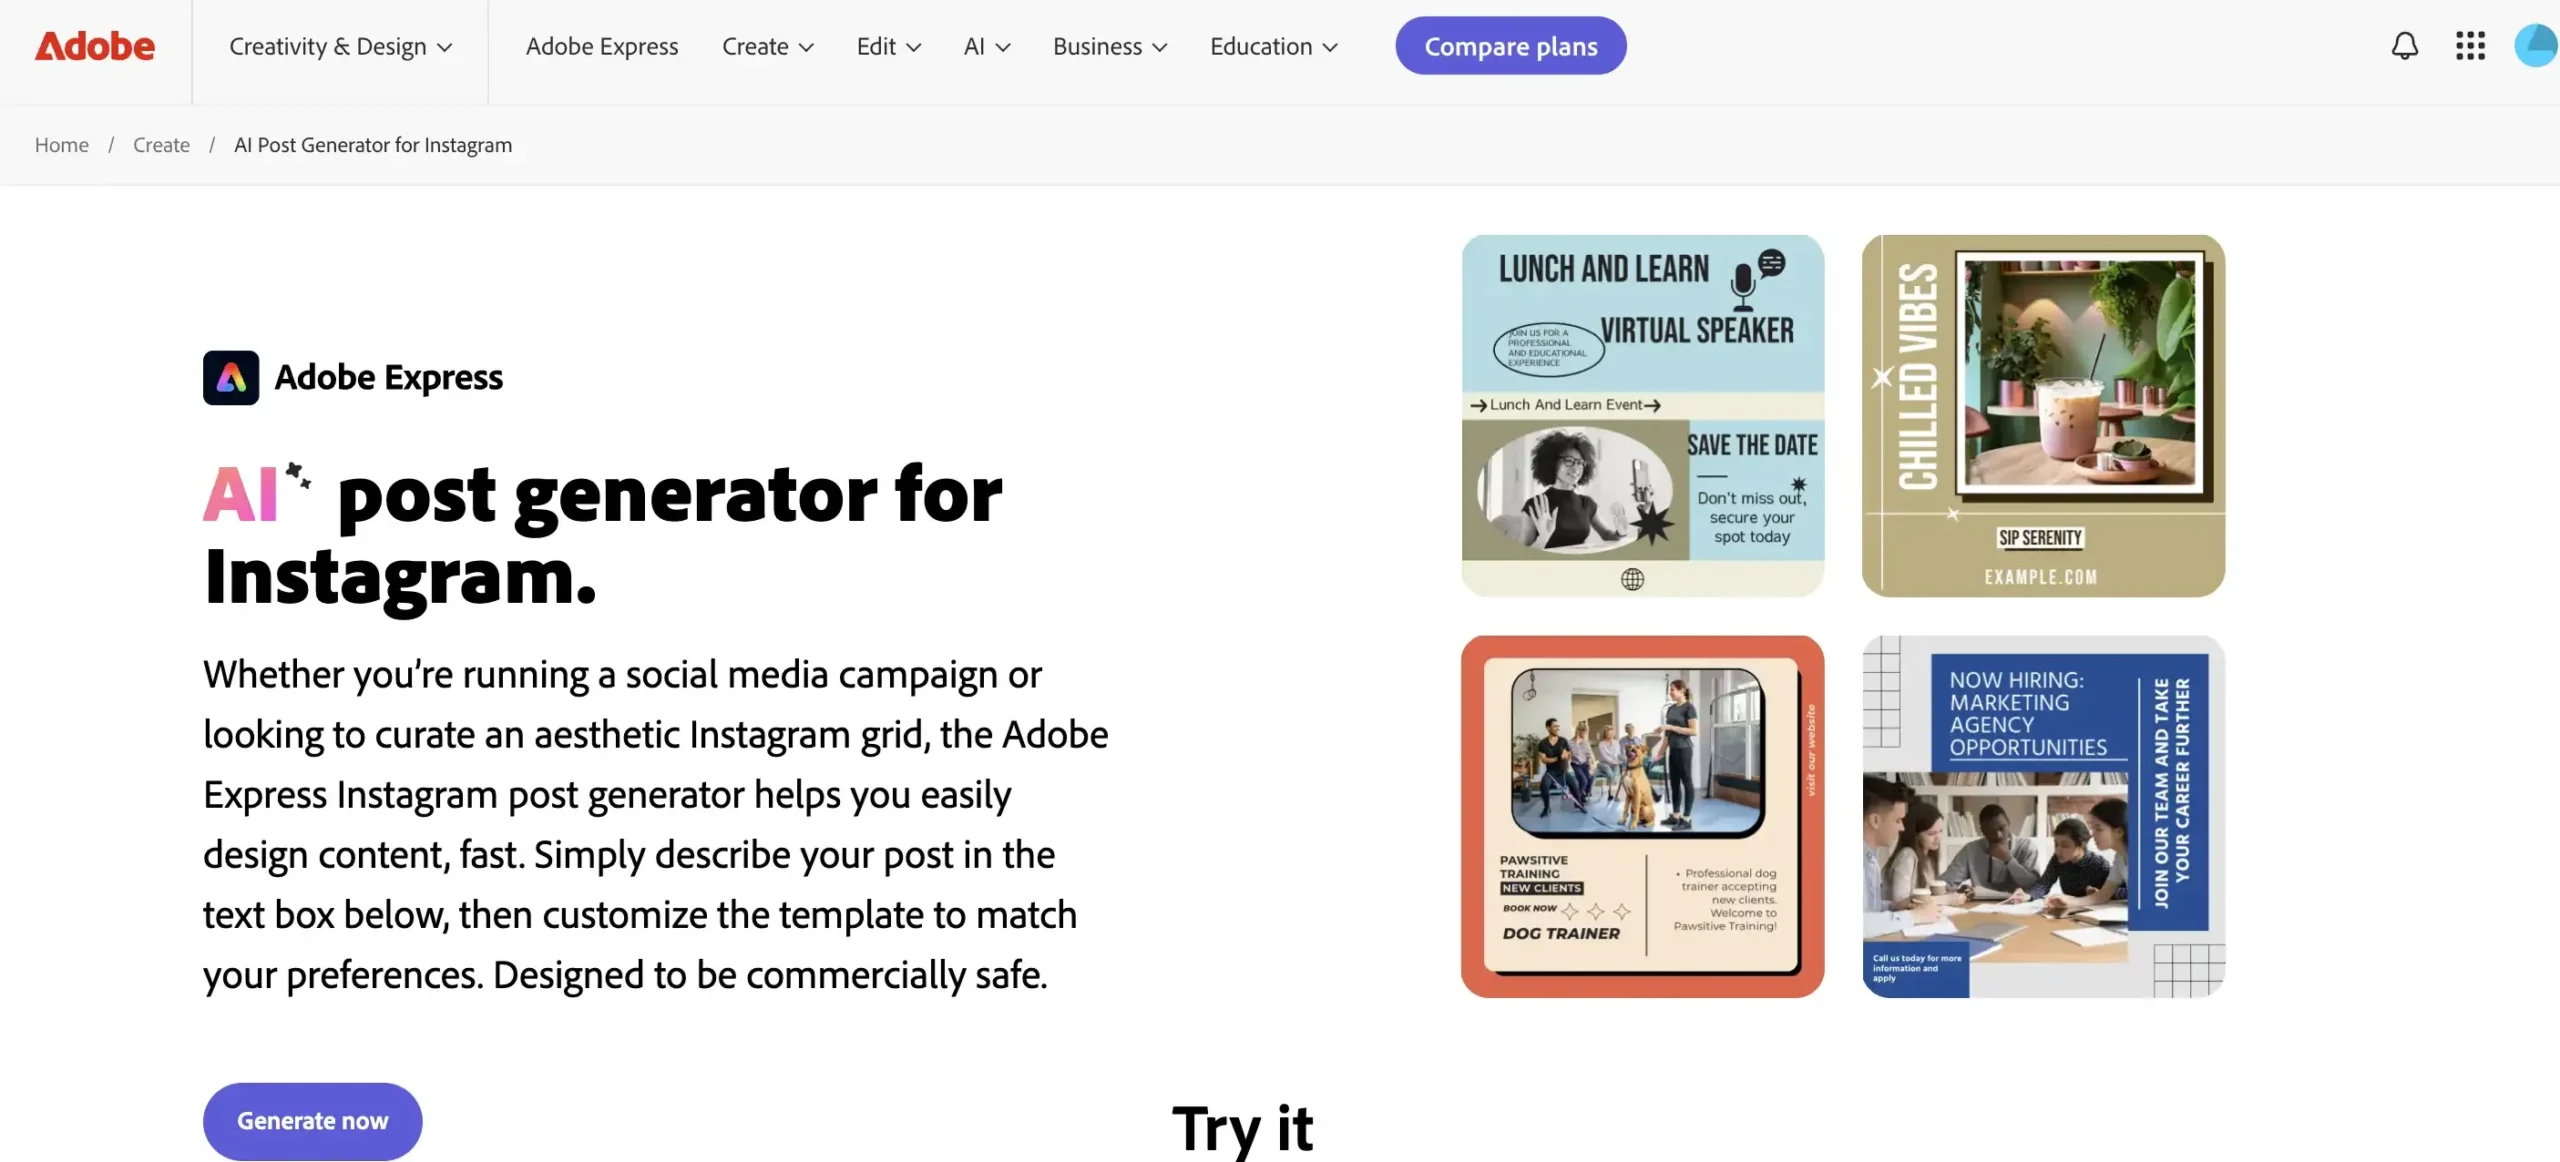Click the notification bell icon
Viewport: 2560px width, 1162px height.
click(x=2402, y=44)
